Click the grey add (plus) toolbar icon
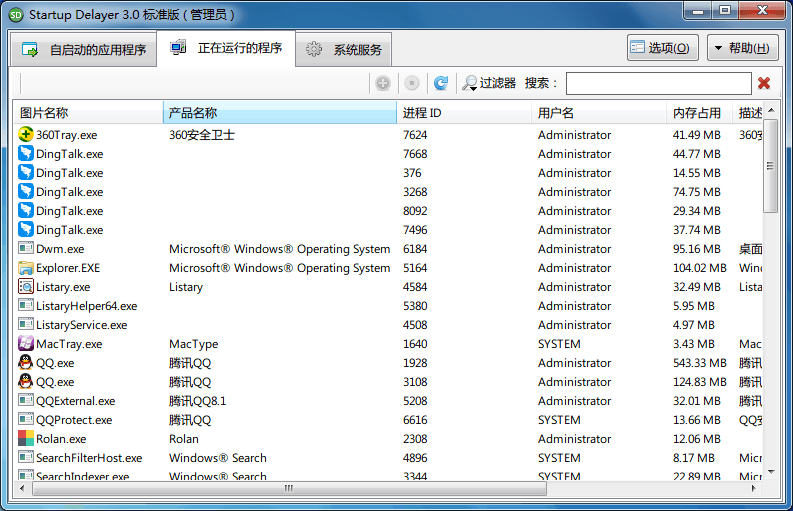Screen dimensions: 793x511 pos(382,83)
